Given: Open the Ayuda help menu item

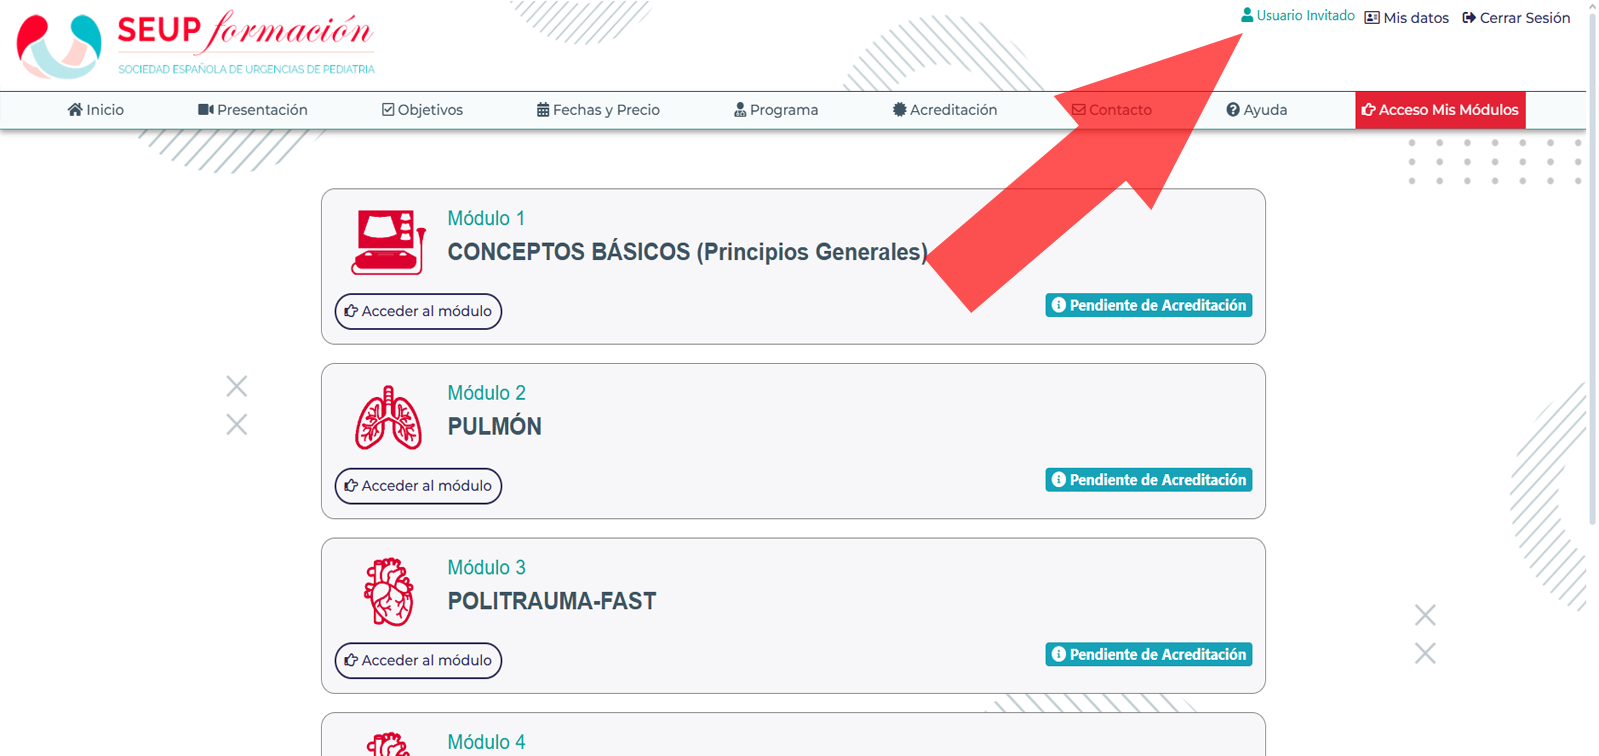Looking at the screenshot, I should pyautogui.click(x=1257, y=110).
